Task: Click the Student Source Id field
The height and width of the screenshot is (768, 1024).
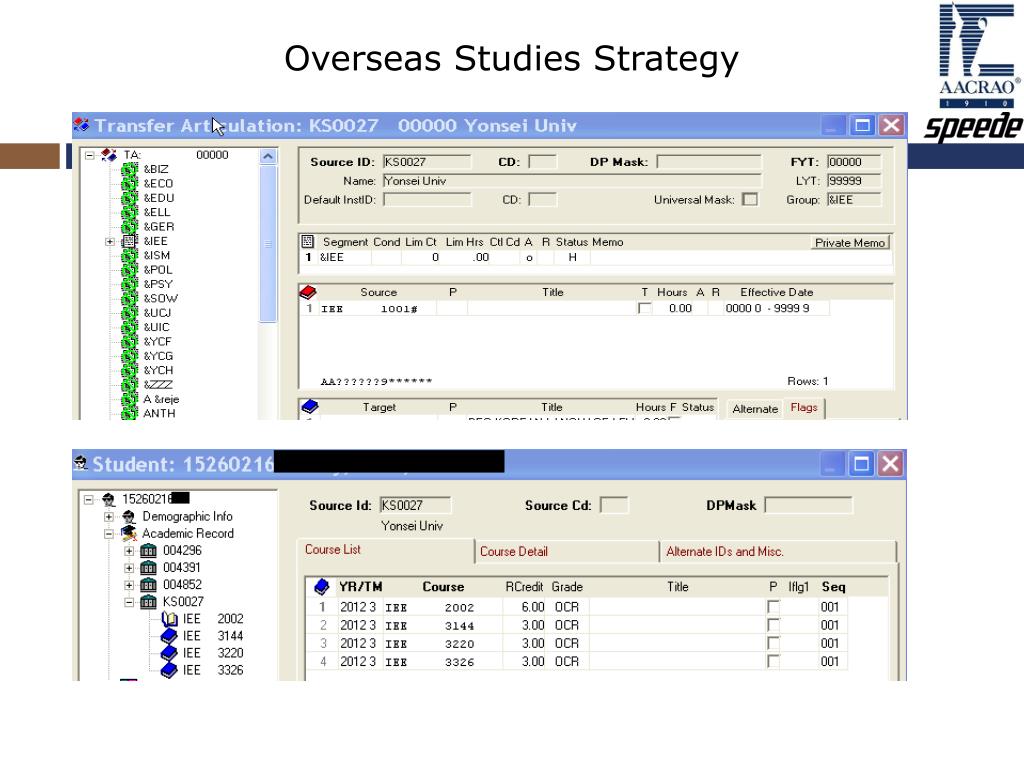Action: (x=415, y=505)
